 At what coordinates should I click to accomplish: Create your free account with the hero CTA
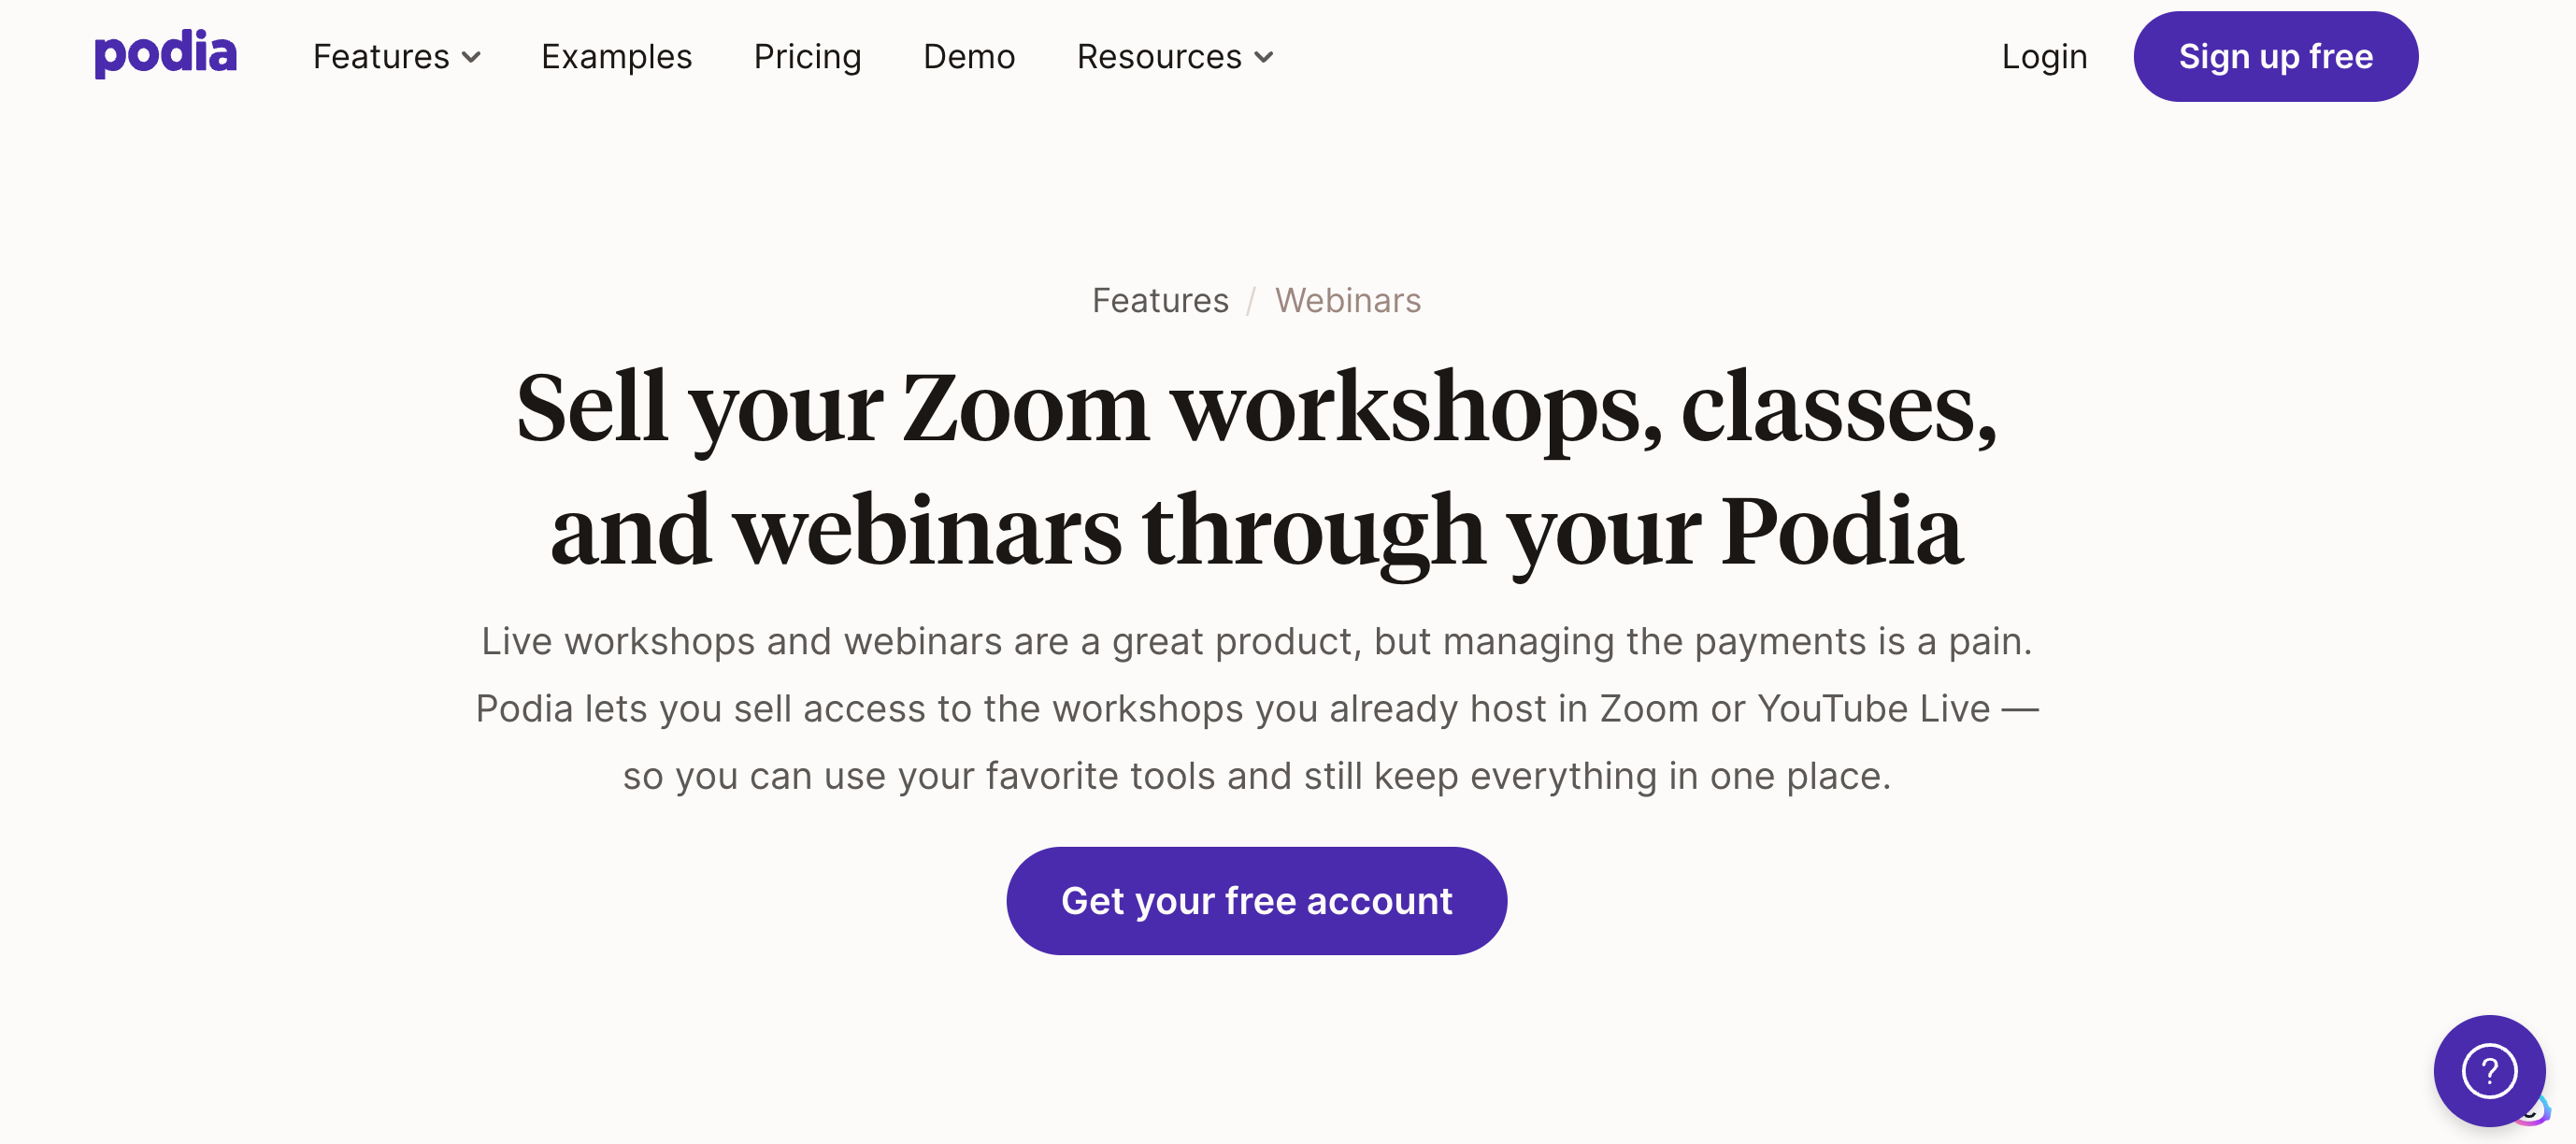(x=1257, y=900)
